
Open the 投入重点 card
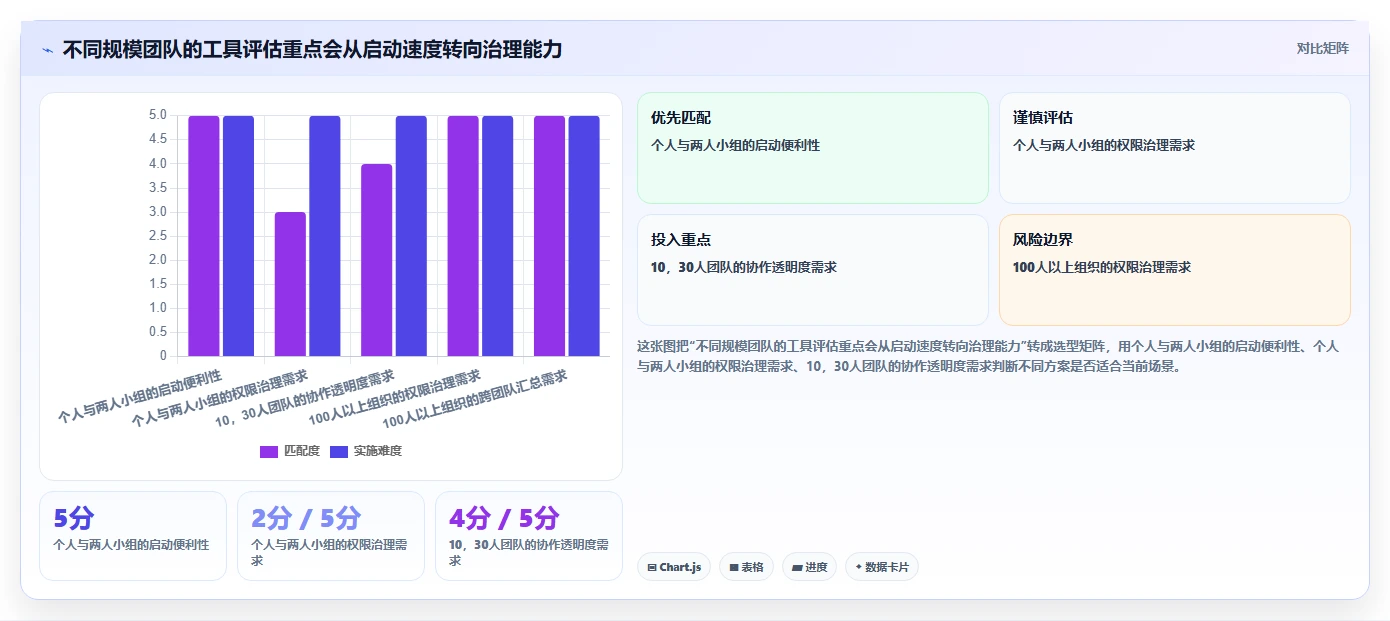tap(813, 270)
